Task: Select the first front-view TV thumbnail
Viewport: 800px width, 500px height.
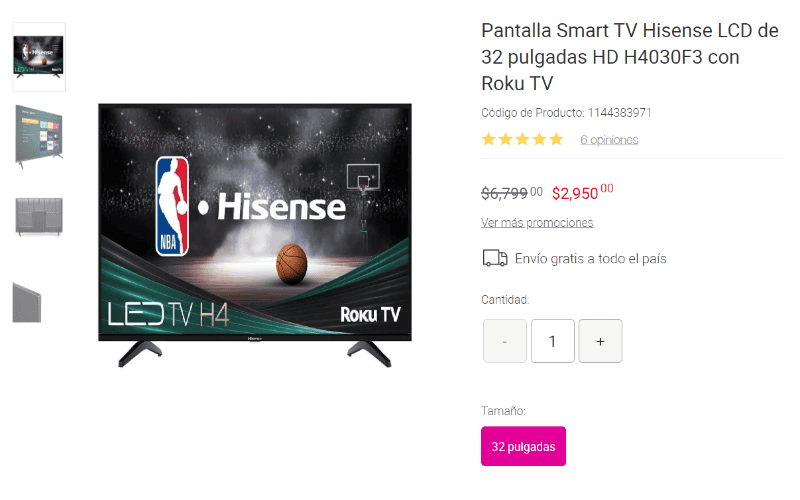Action: [x=39, y=57]
